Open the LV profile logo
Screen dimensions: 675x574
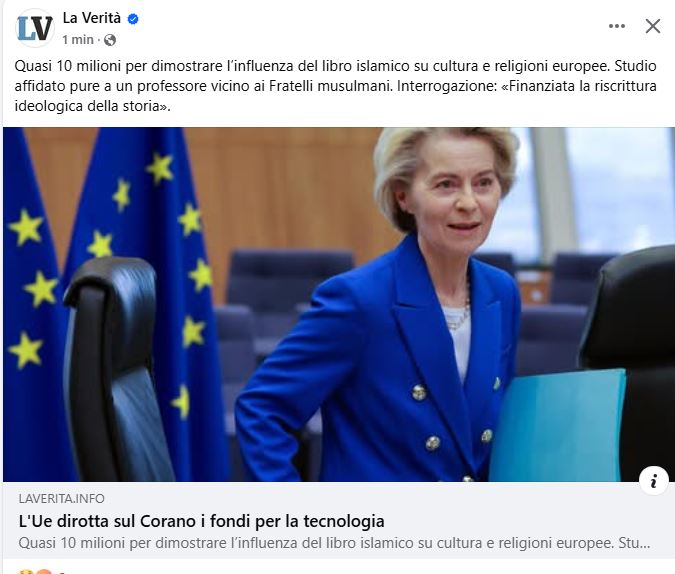pos(35,28)
